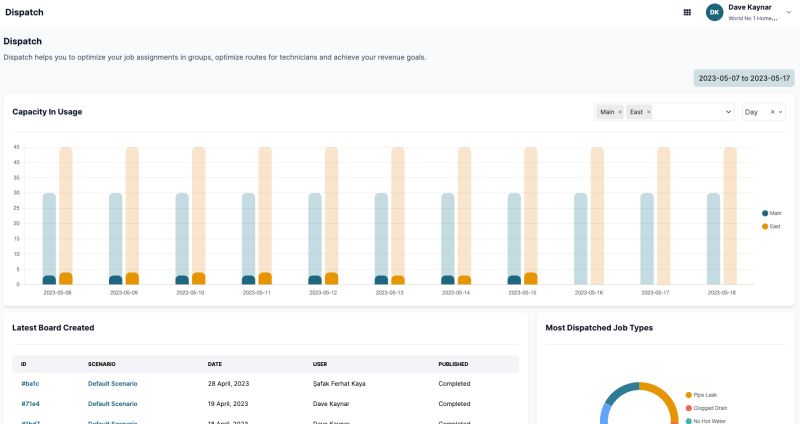Click the East capacity bar for 2023-05-17
The height and width of the screenshot is (424, 800).
click(x=663, y=215)
